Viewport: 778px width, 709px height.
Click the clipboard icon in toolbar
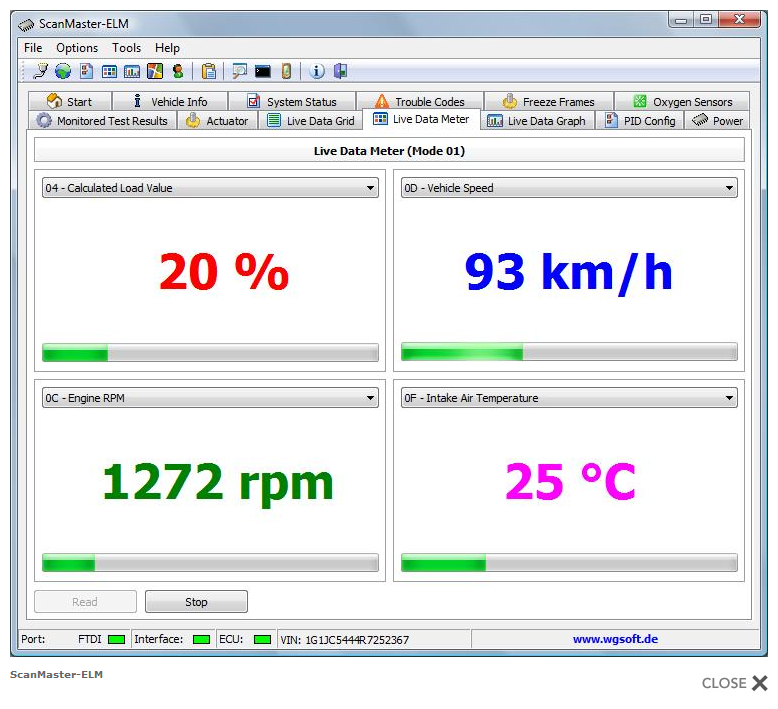pos(208,71)
